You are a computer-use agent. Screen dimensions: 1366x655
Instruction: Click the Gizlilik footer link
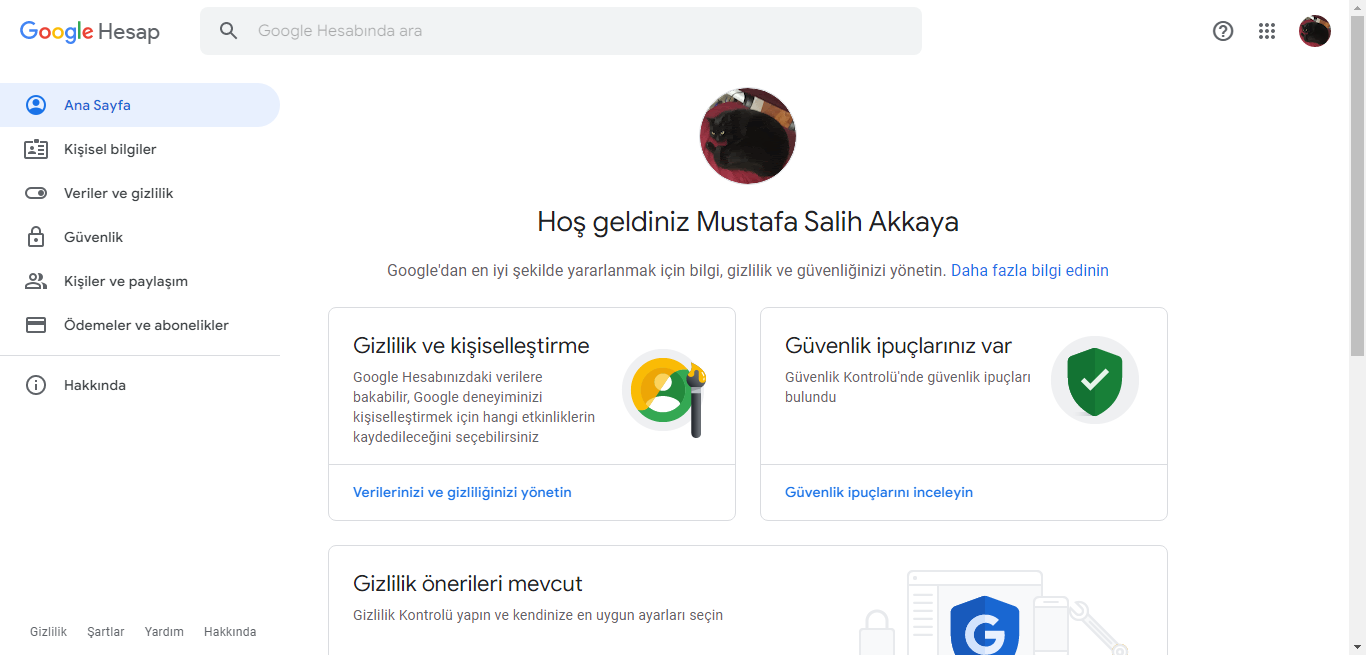48,632
